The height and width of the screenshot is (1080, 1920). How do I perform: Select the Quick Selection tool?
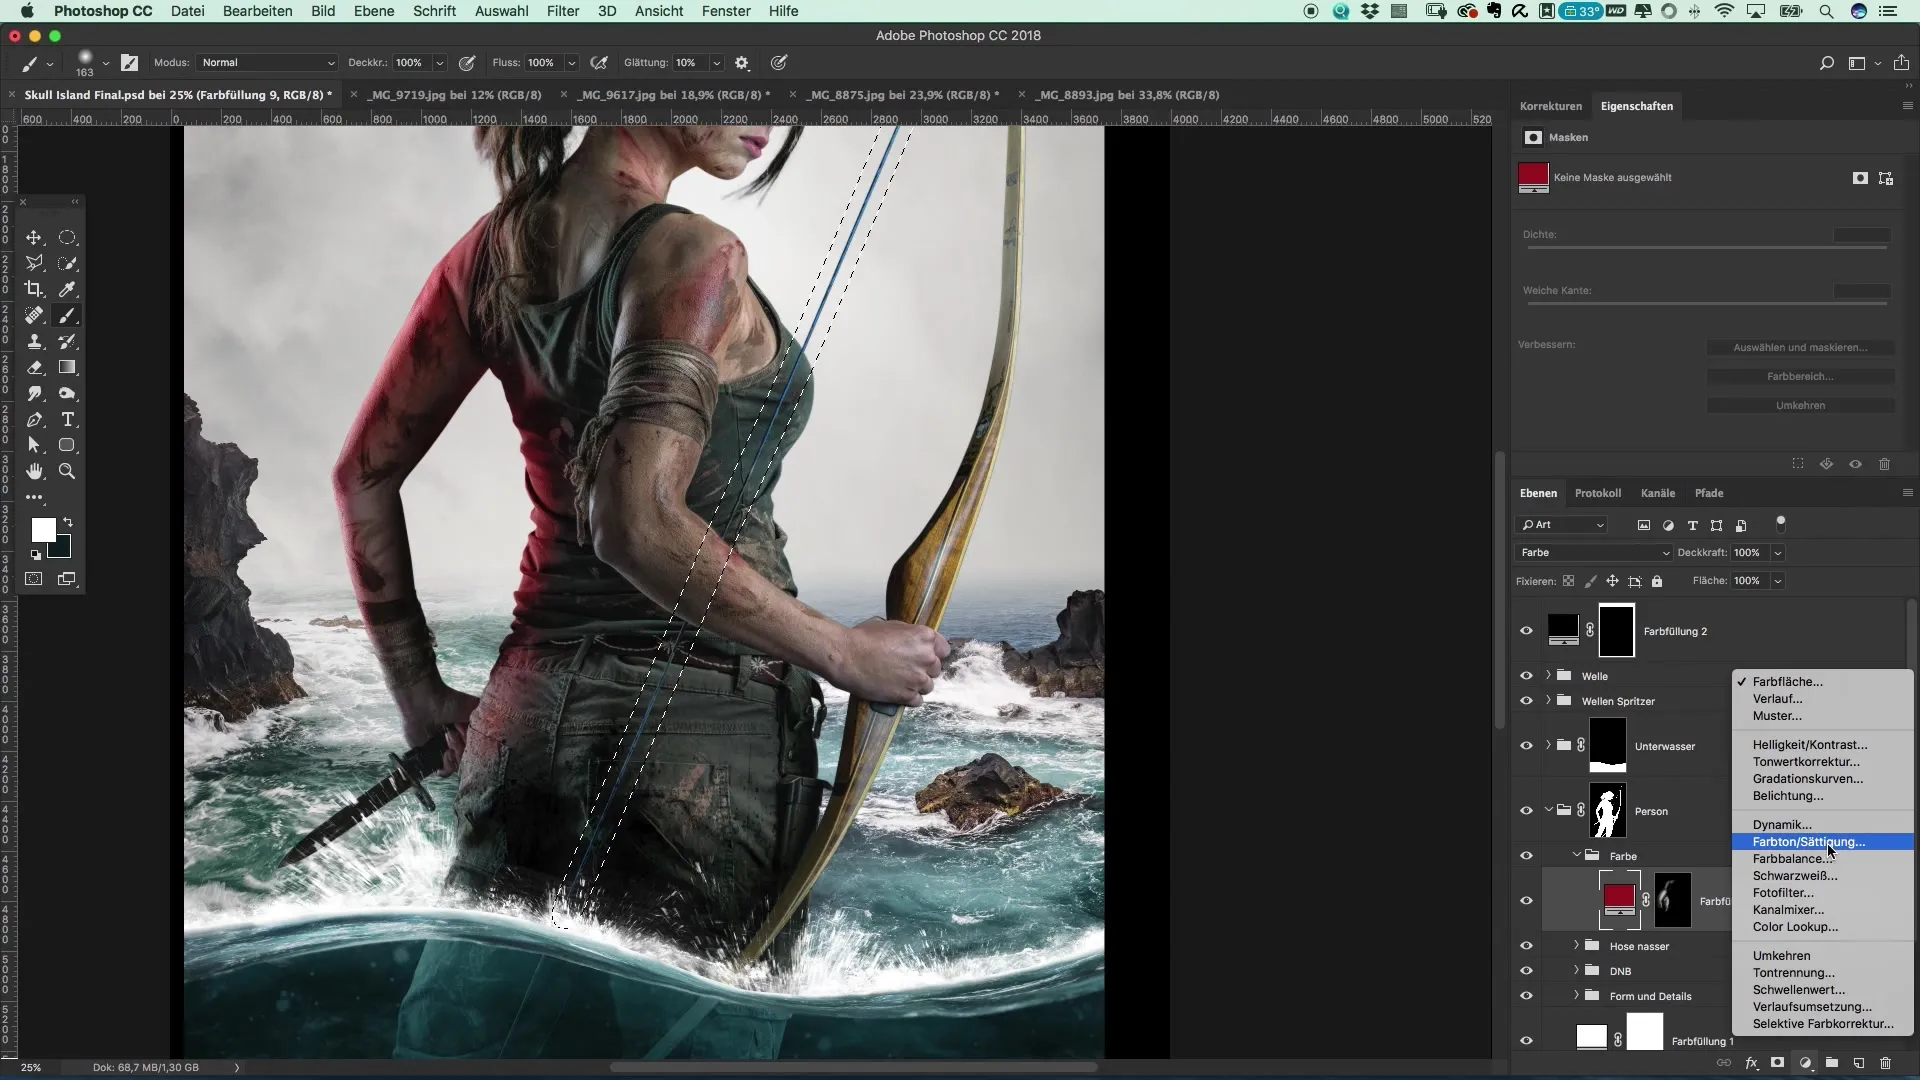pos(67,263)
